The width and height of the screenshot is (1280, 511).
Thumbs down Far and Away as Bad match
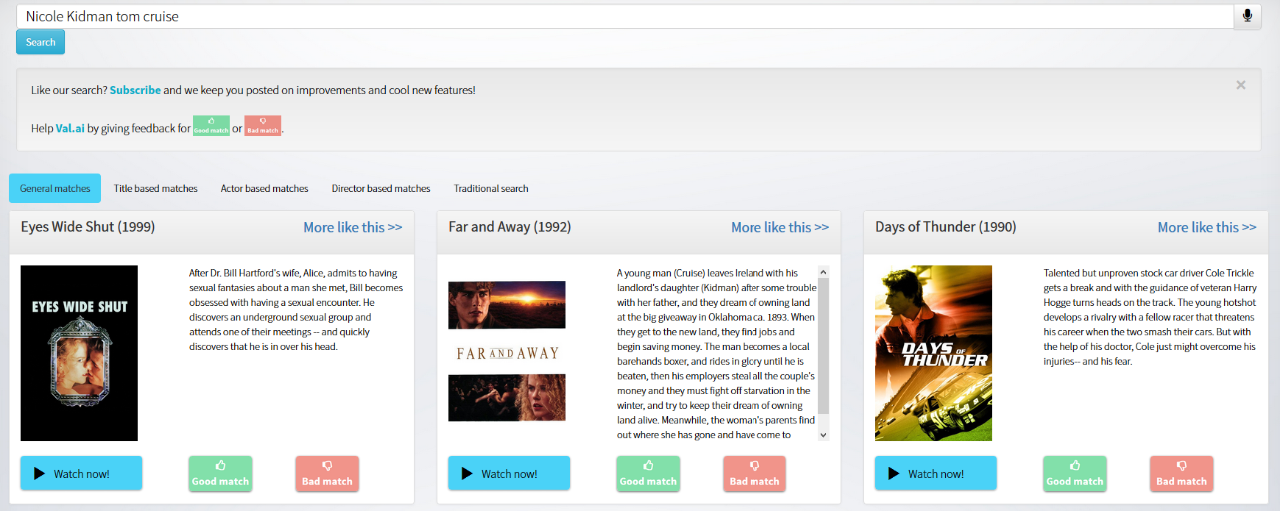tap(754, 473)
